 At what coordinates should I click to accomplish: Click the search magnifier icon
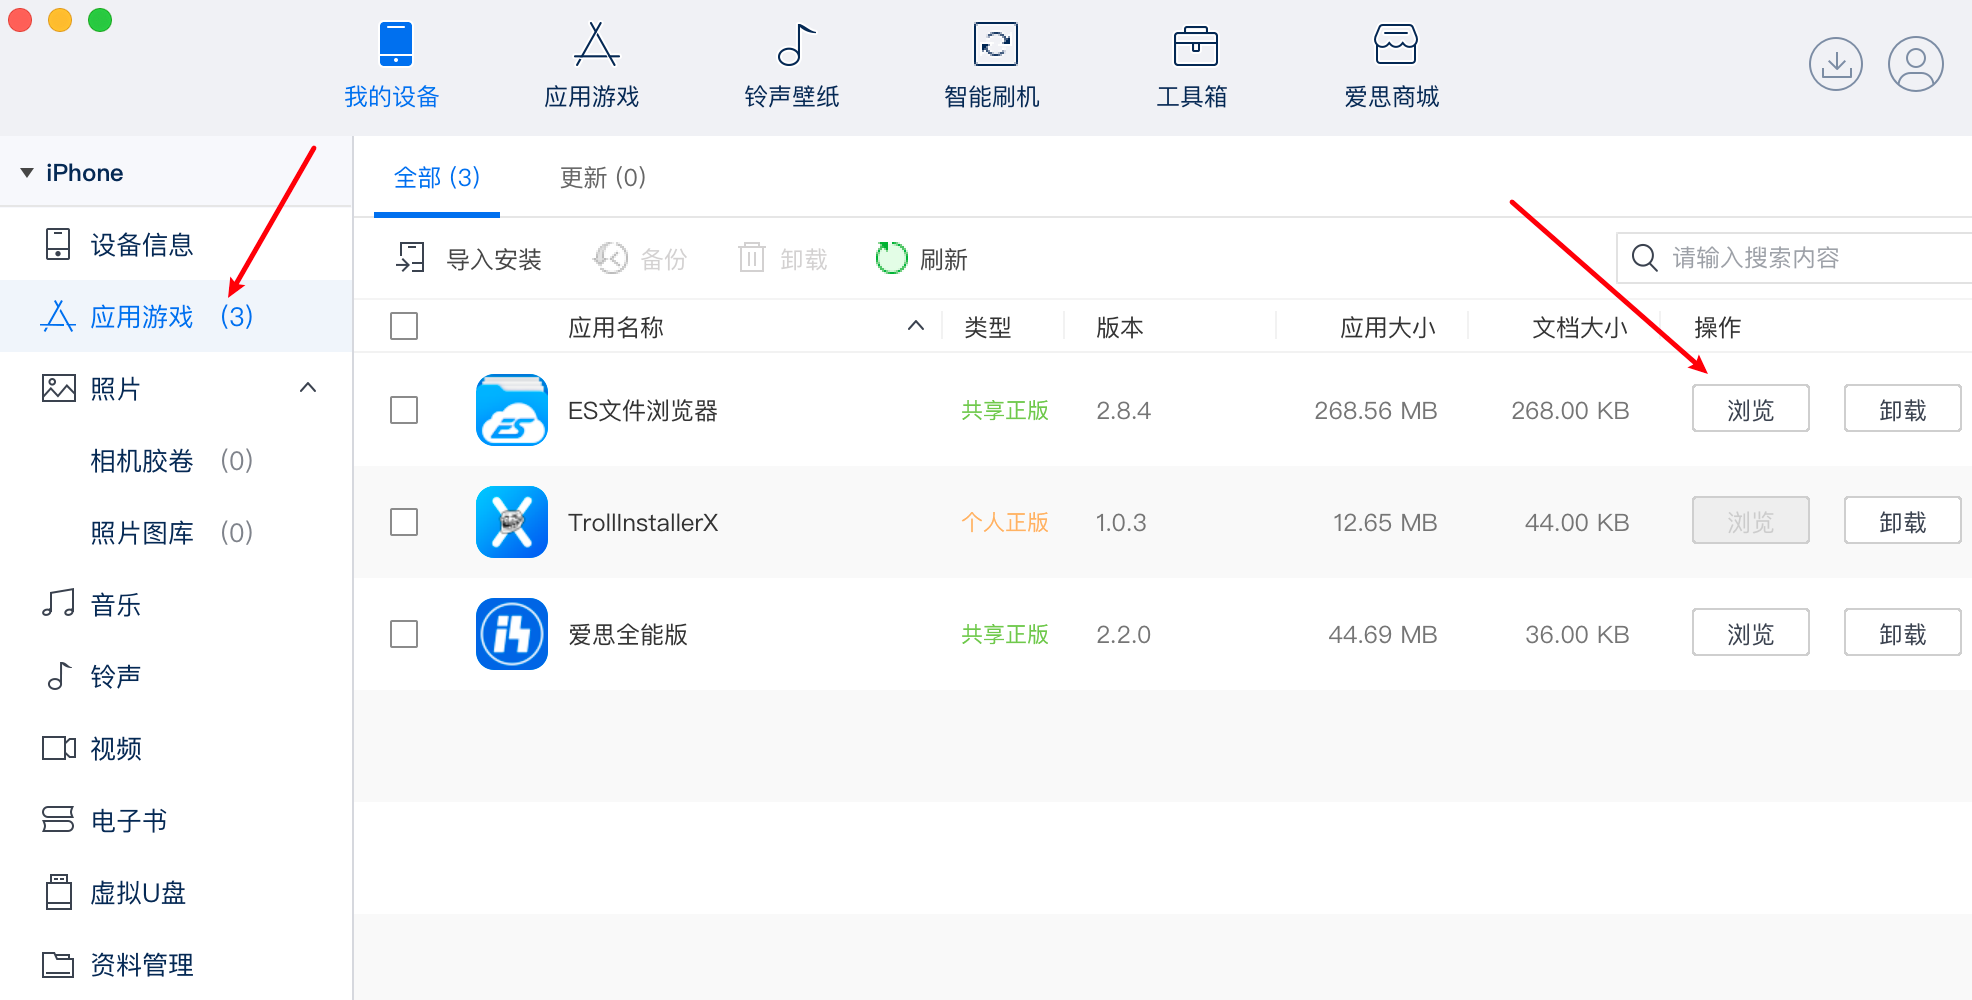click(1645, 258)
